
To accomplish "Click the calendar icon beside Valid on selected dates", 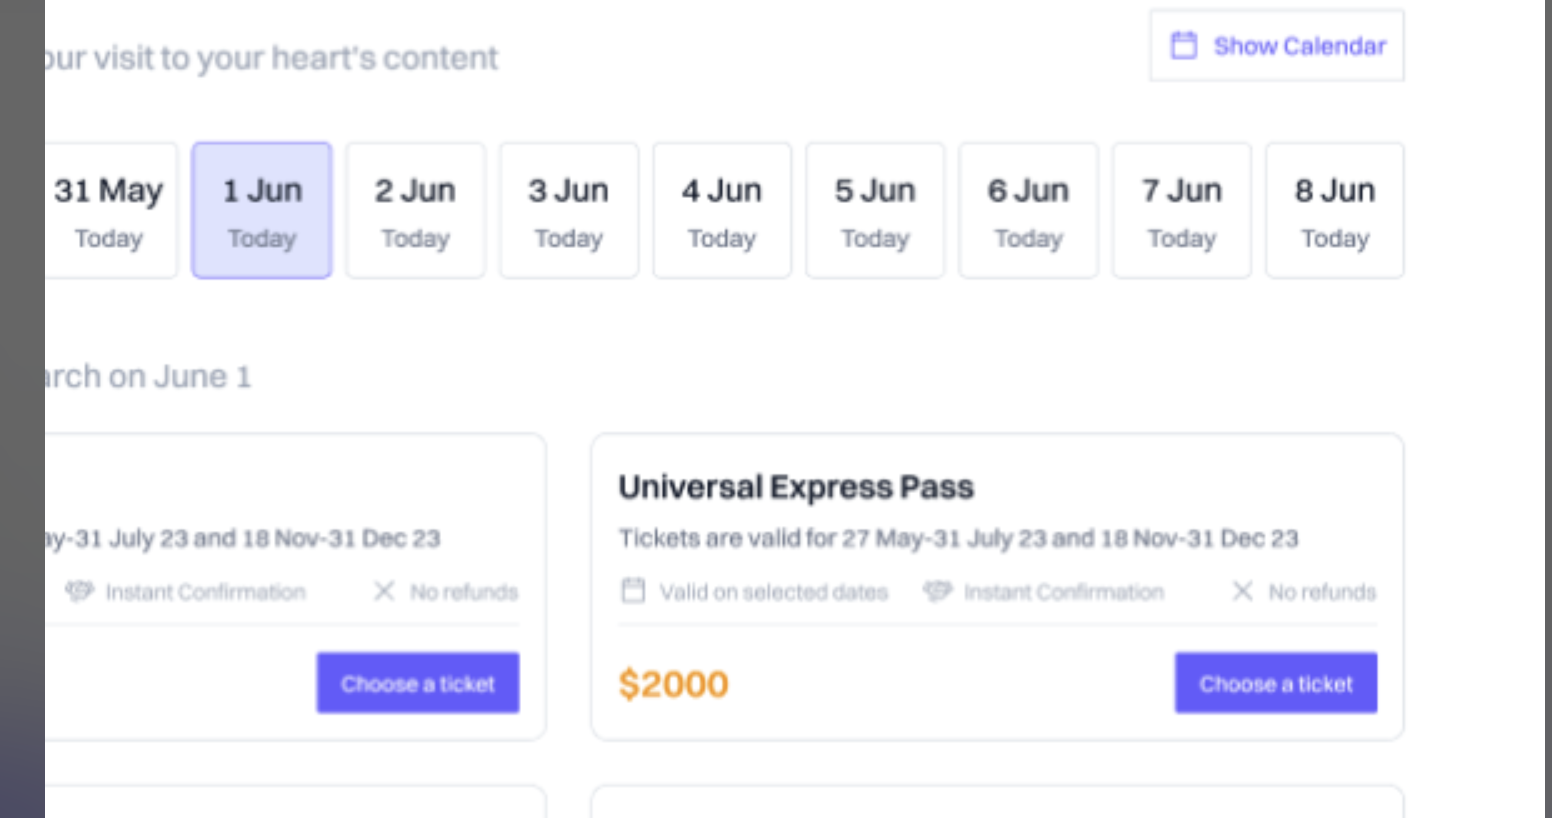I will coord(633,591).
